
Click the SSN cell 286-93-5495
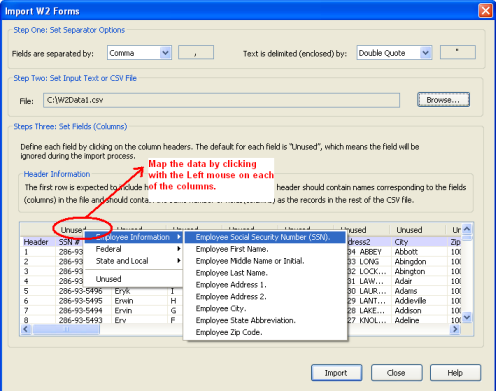(80, 301)
